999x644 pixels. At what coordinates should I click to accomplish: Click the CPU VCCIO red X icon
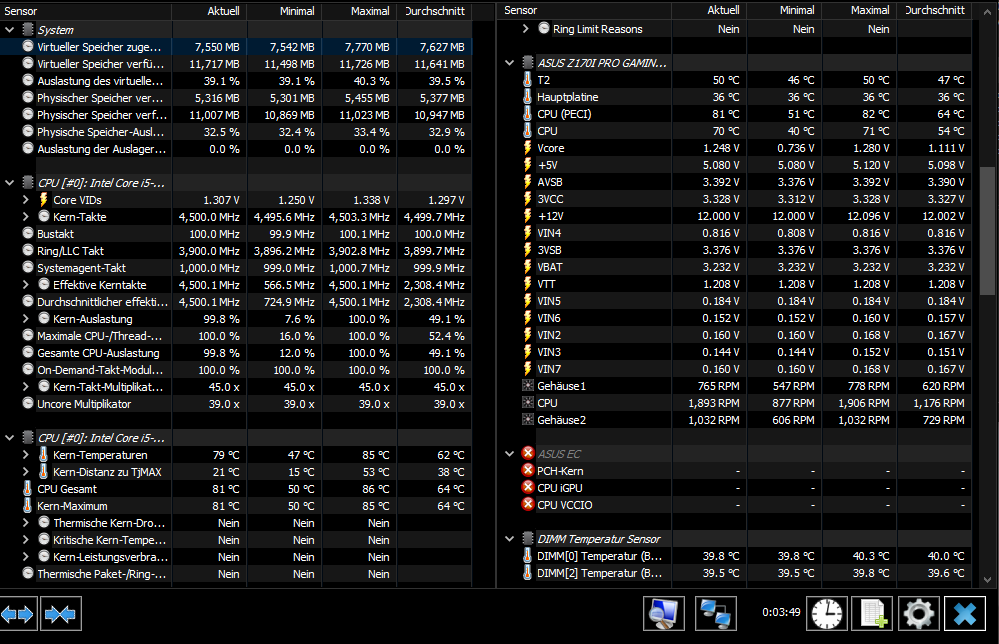(x=528, y=504)
